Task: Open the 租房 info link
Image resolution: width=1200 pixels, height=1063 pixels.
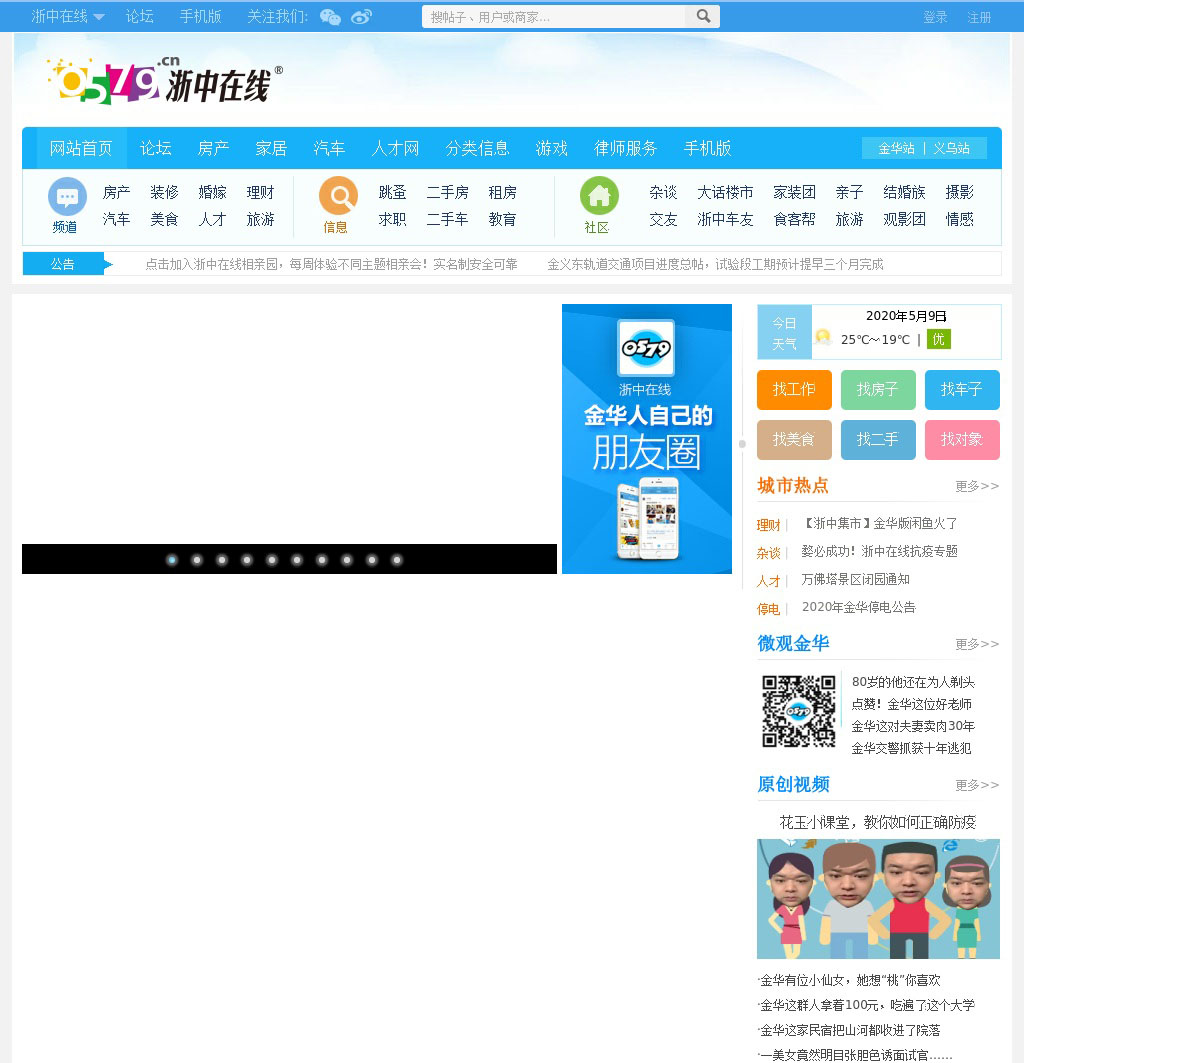Action: pos(502,192)
